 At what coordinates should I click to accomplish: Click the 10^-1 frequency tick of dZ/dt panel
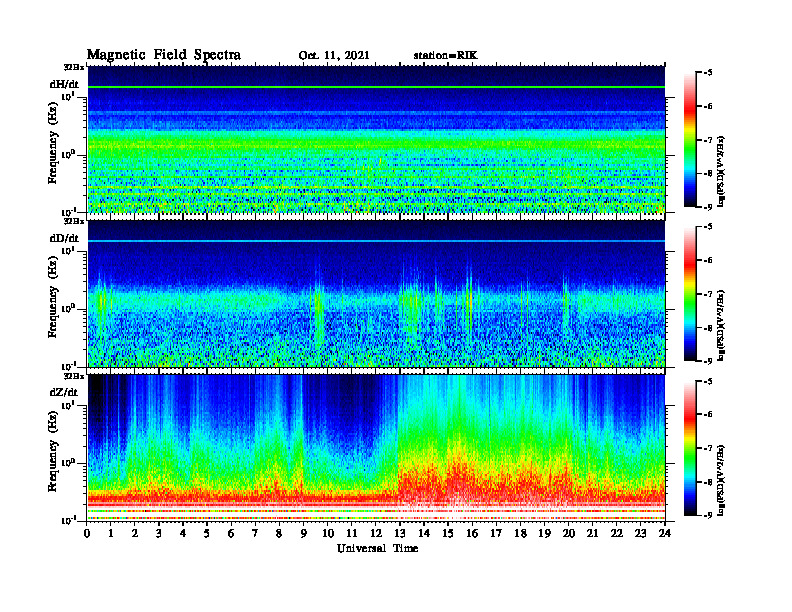69,520
